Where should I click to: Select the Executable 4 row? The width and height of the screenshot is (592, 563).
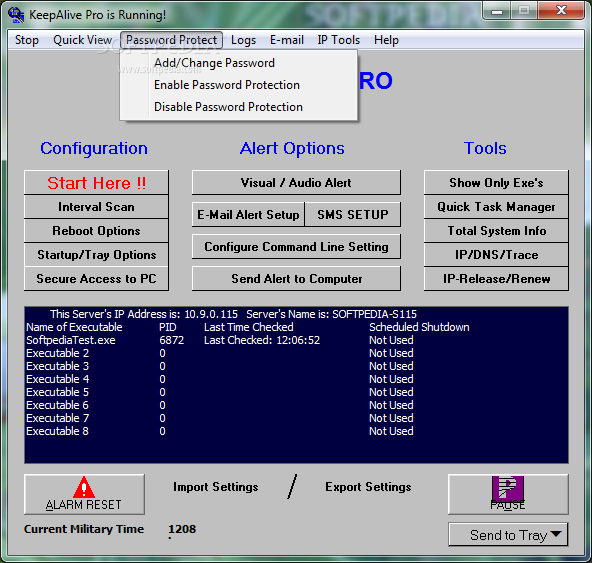[x=296, y=379]
